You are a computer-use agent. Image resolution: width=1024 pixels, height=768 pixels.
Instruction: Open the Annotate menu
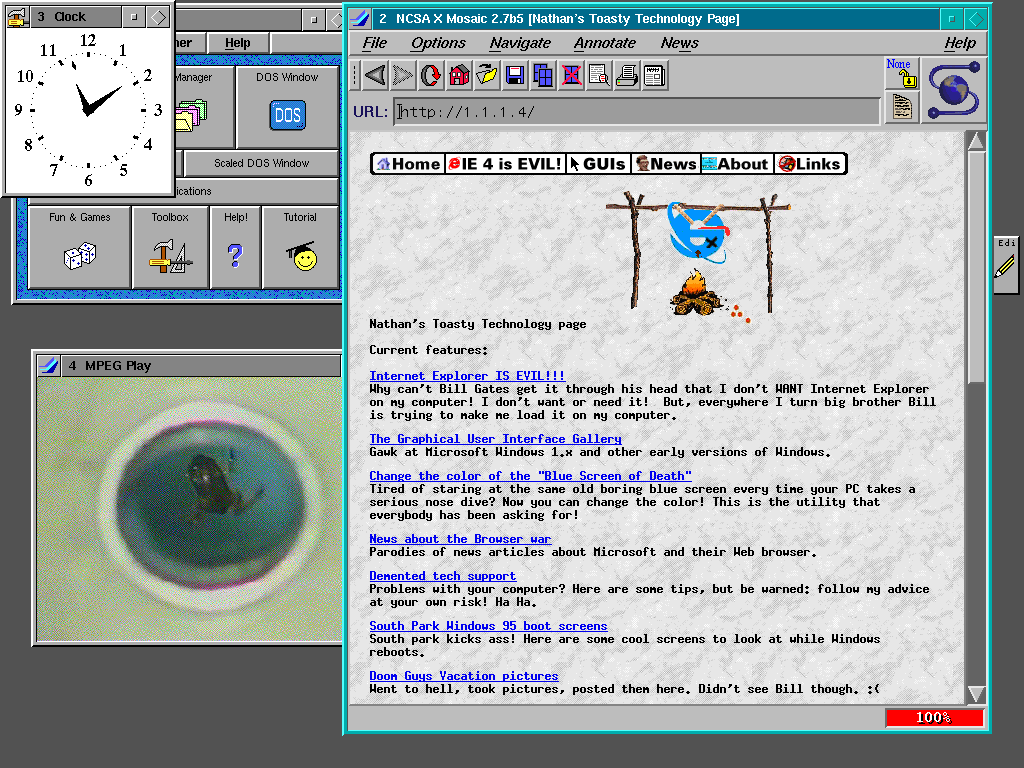click(x=605, y=43)
